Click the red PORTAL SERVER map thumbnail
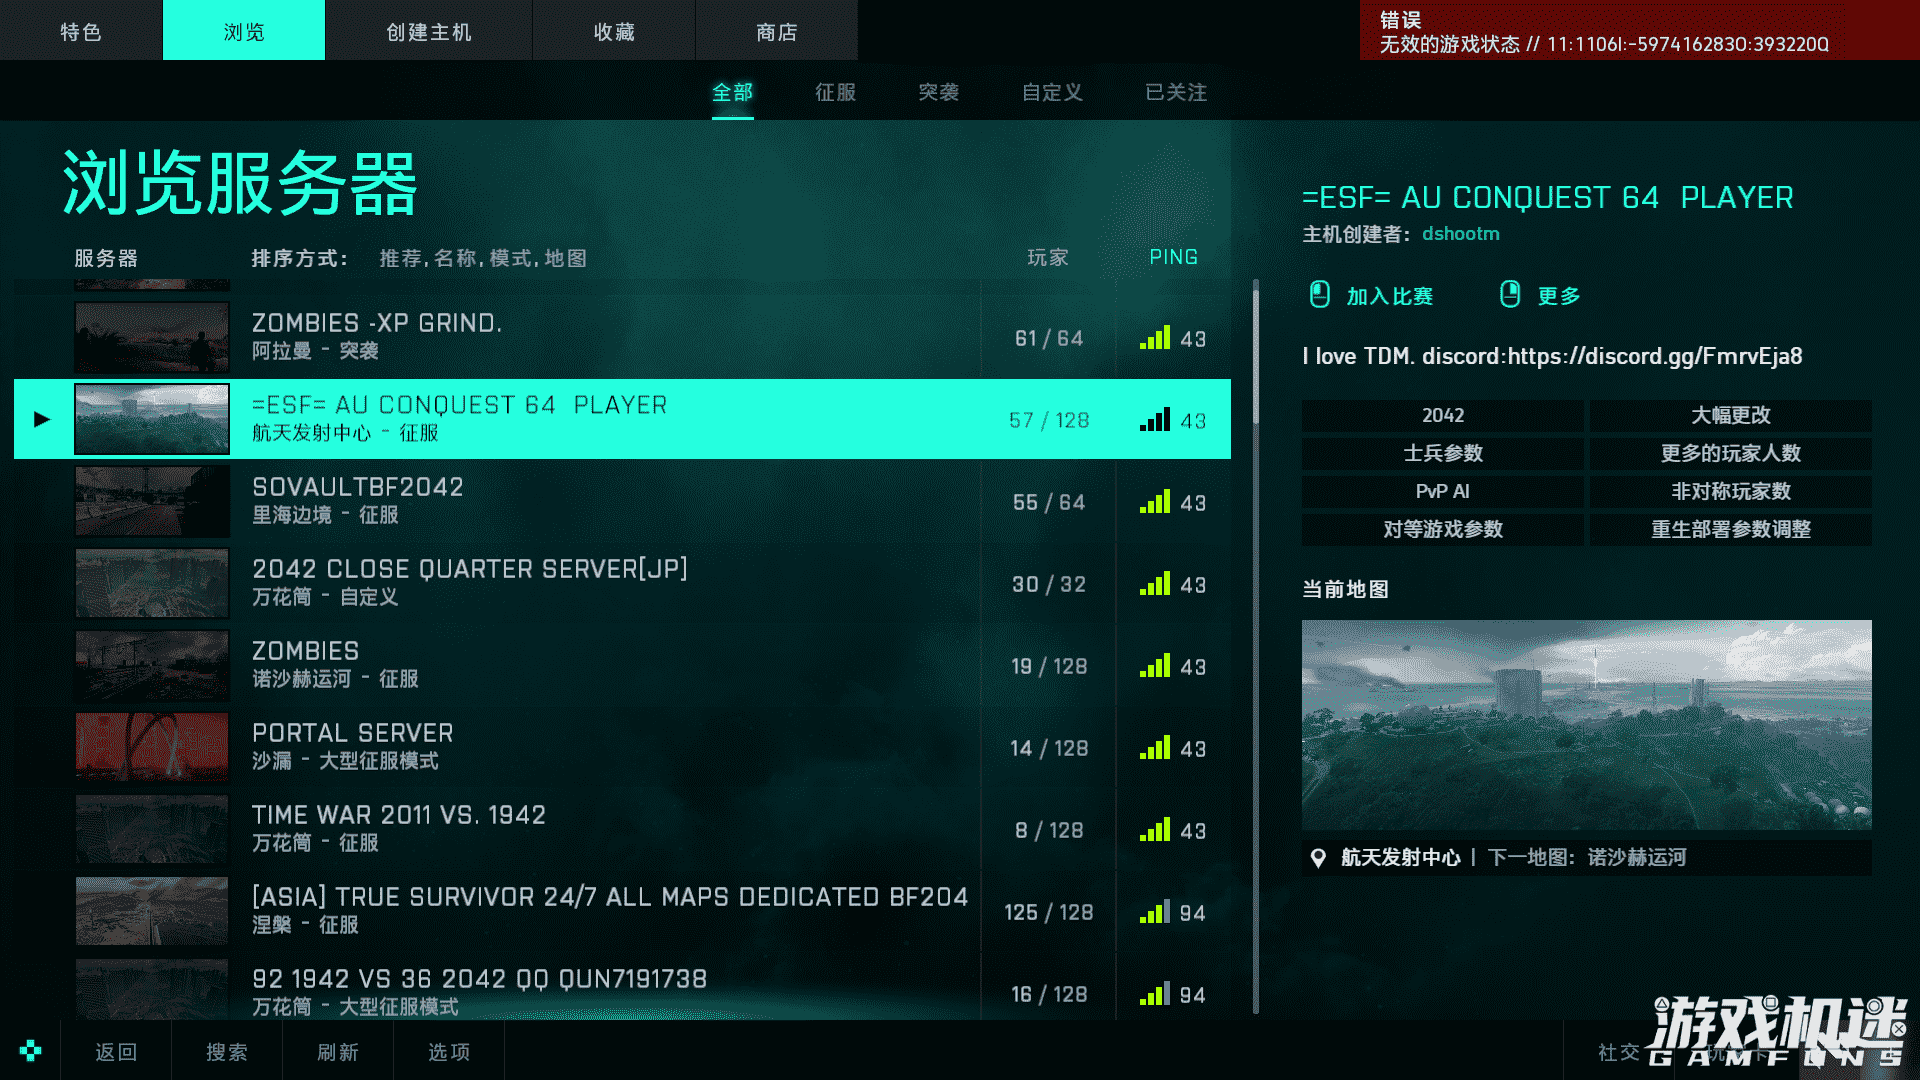This screenshot has height=1080, width=1920. coord(152,748)
